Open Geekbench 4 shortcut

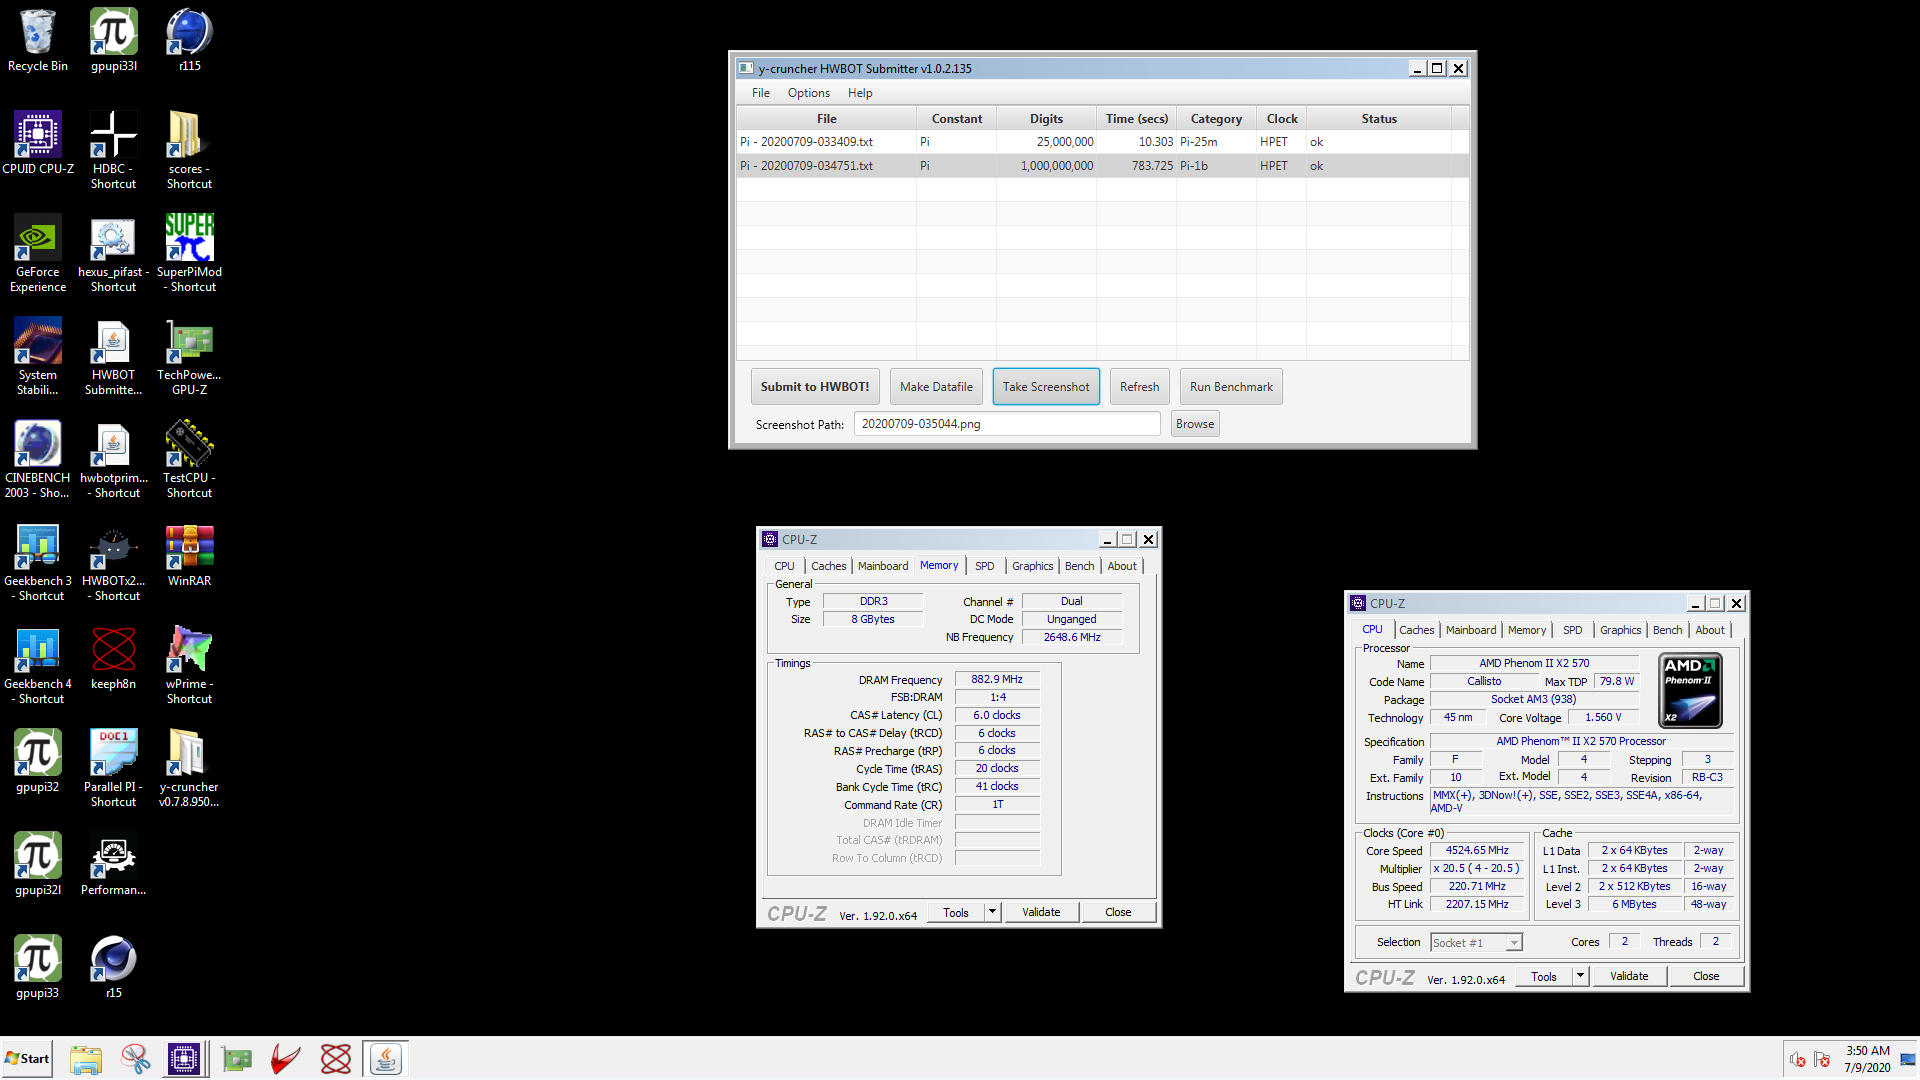[x=38, y=665]
